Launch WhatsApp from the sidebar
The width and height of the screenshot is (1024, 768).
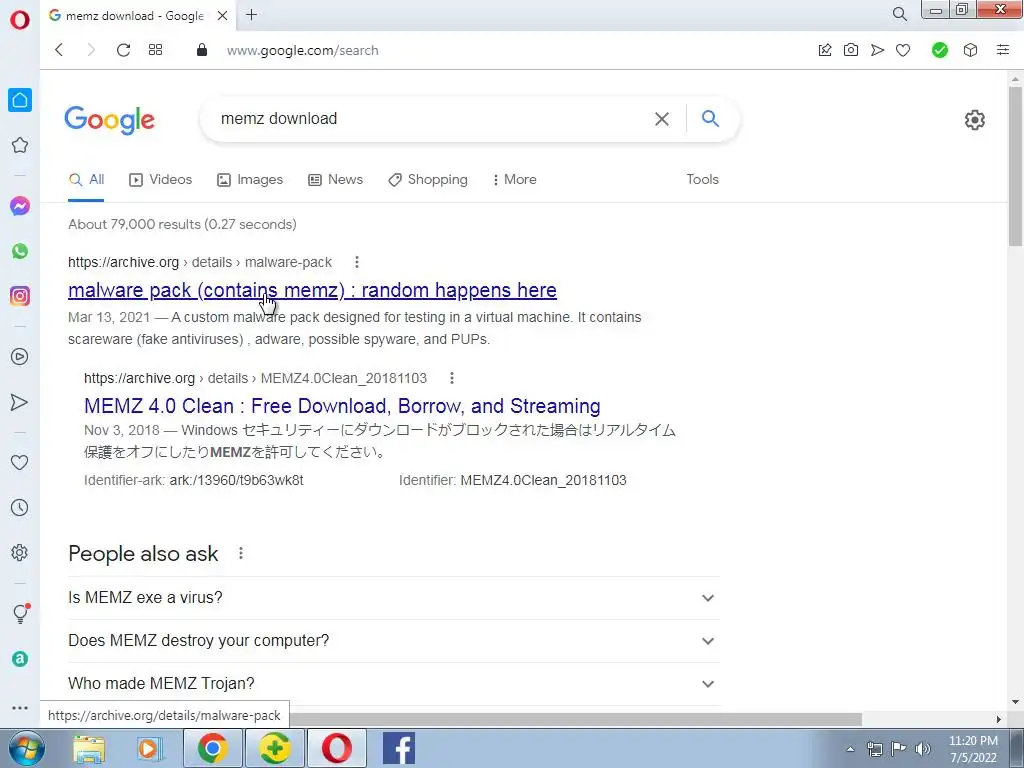20,251
